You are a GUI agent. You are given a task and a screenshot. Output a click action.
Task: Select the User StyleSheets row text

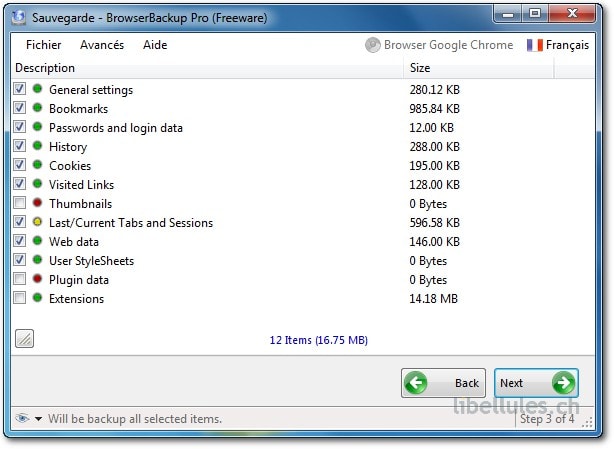pyautogui.click(x=91, y=261)
